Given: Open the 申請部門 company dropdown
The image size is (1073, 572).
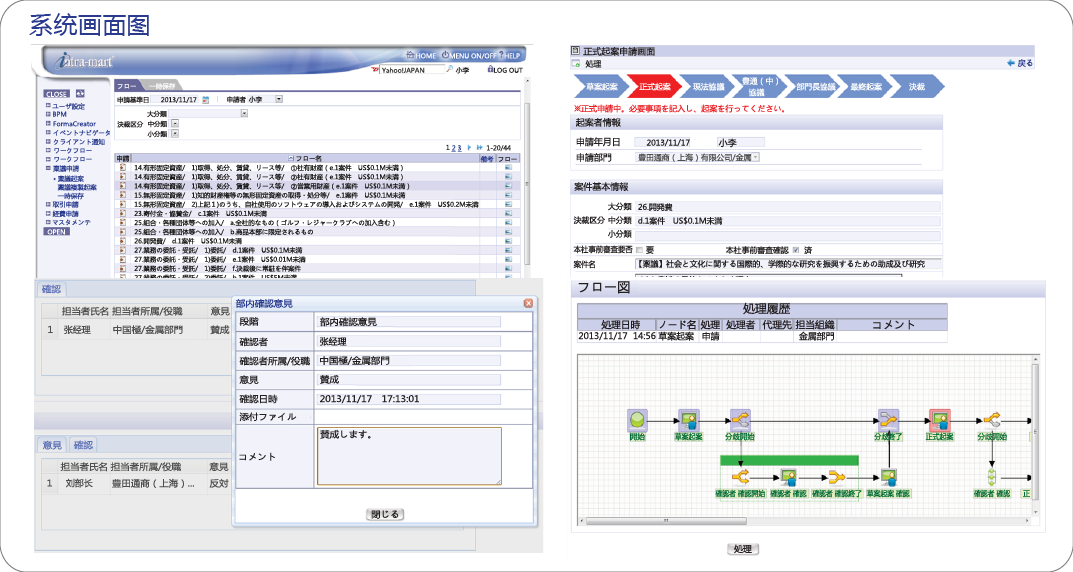Looking at the screenshot, I should coord(756,158).
